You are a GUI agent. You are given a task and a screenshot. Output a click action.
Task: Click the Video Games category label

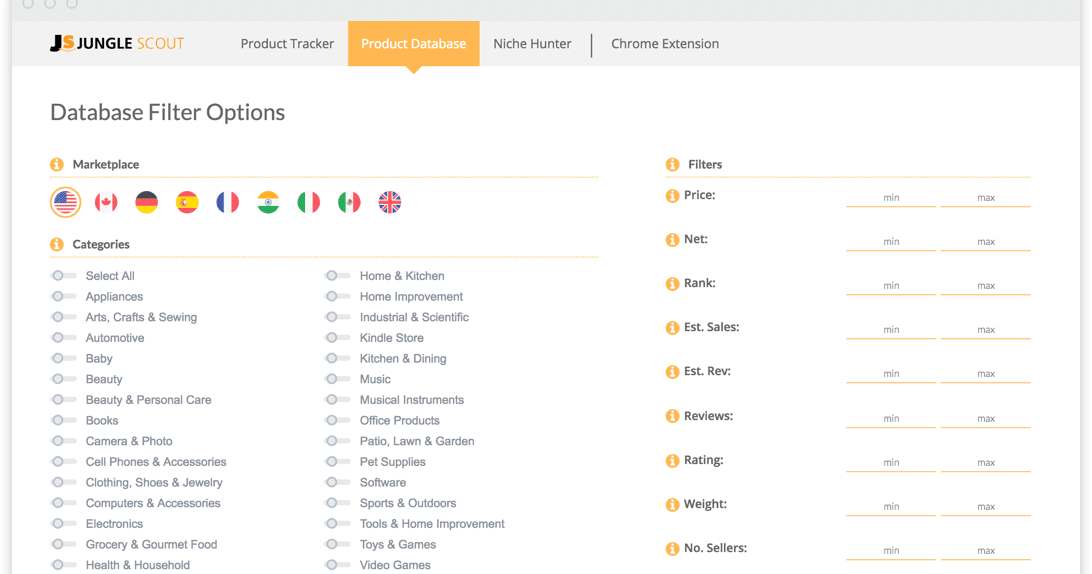[395, 565]
